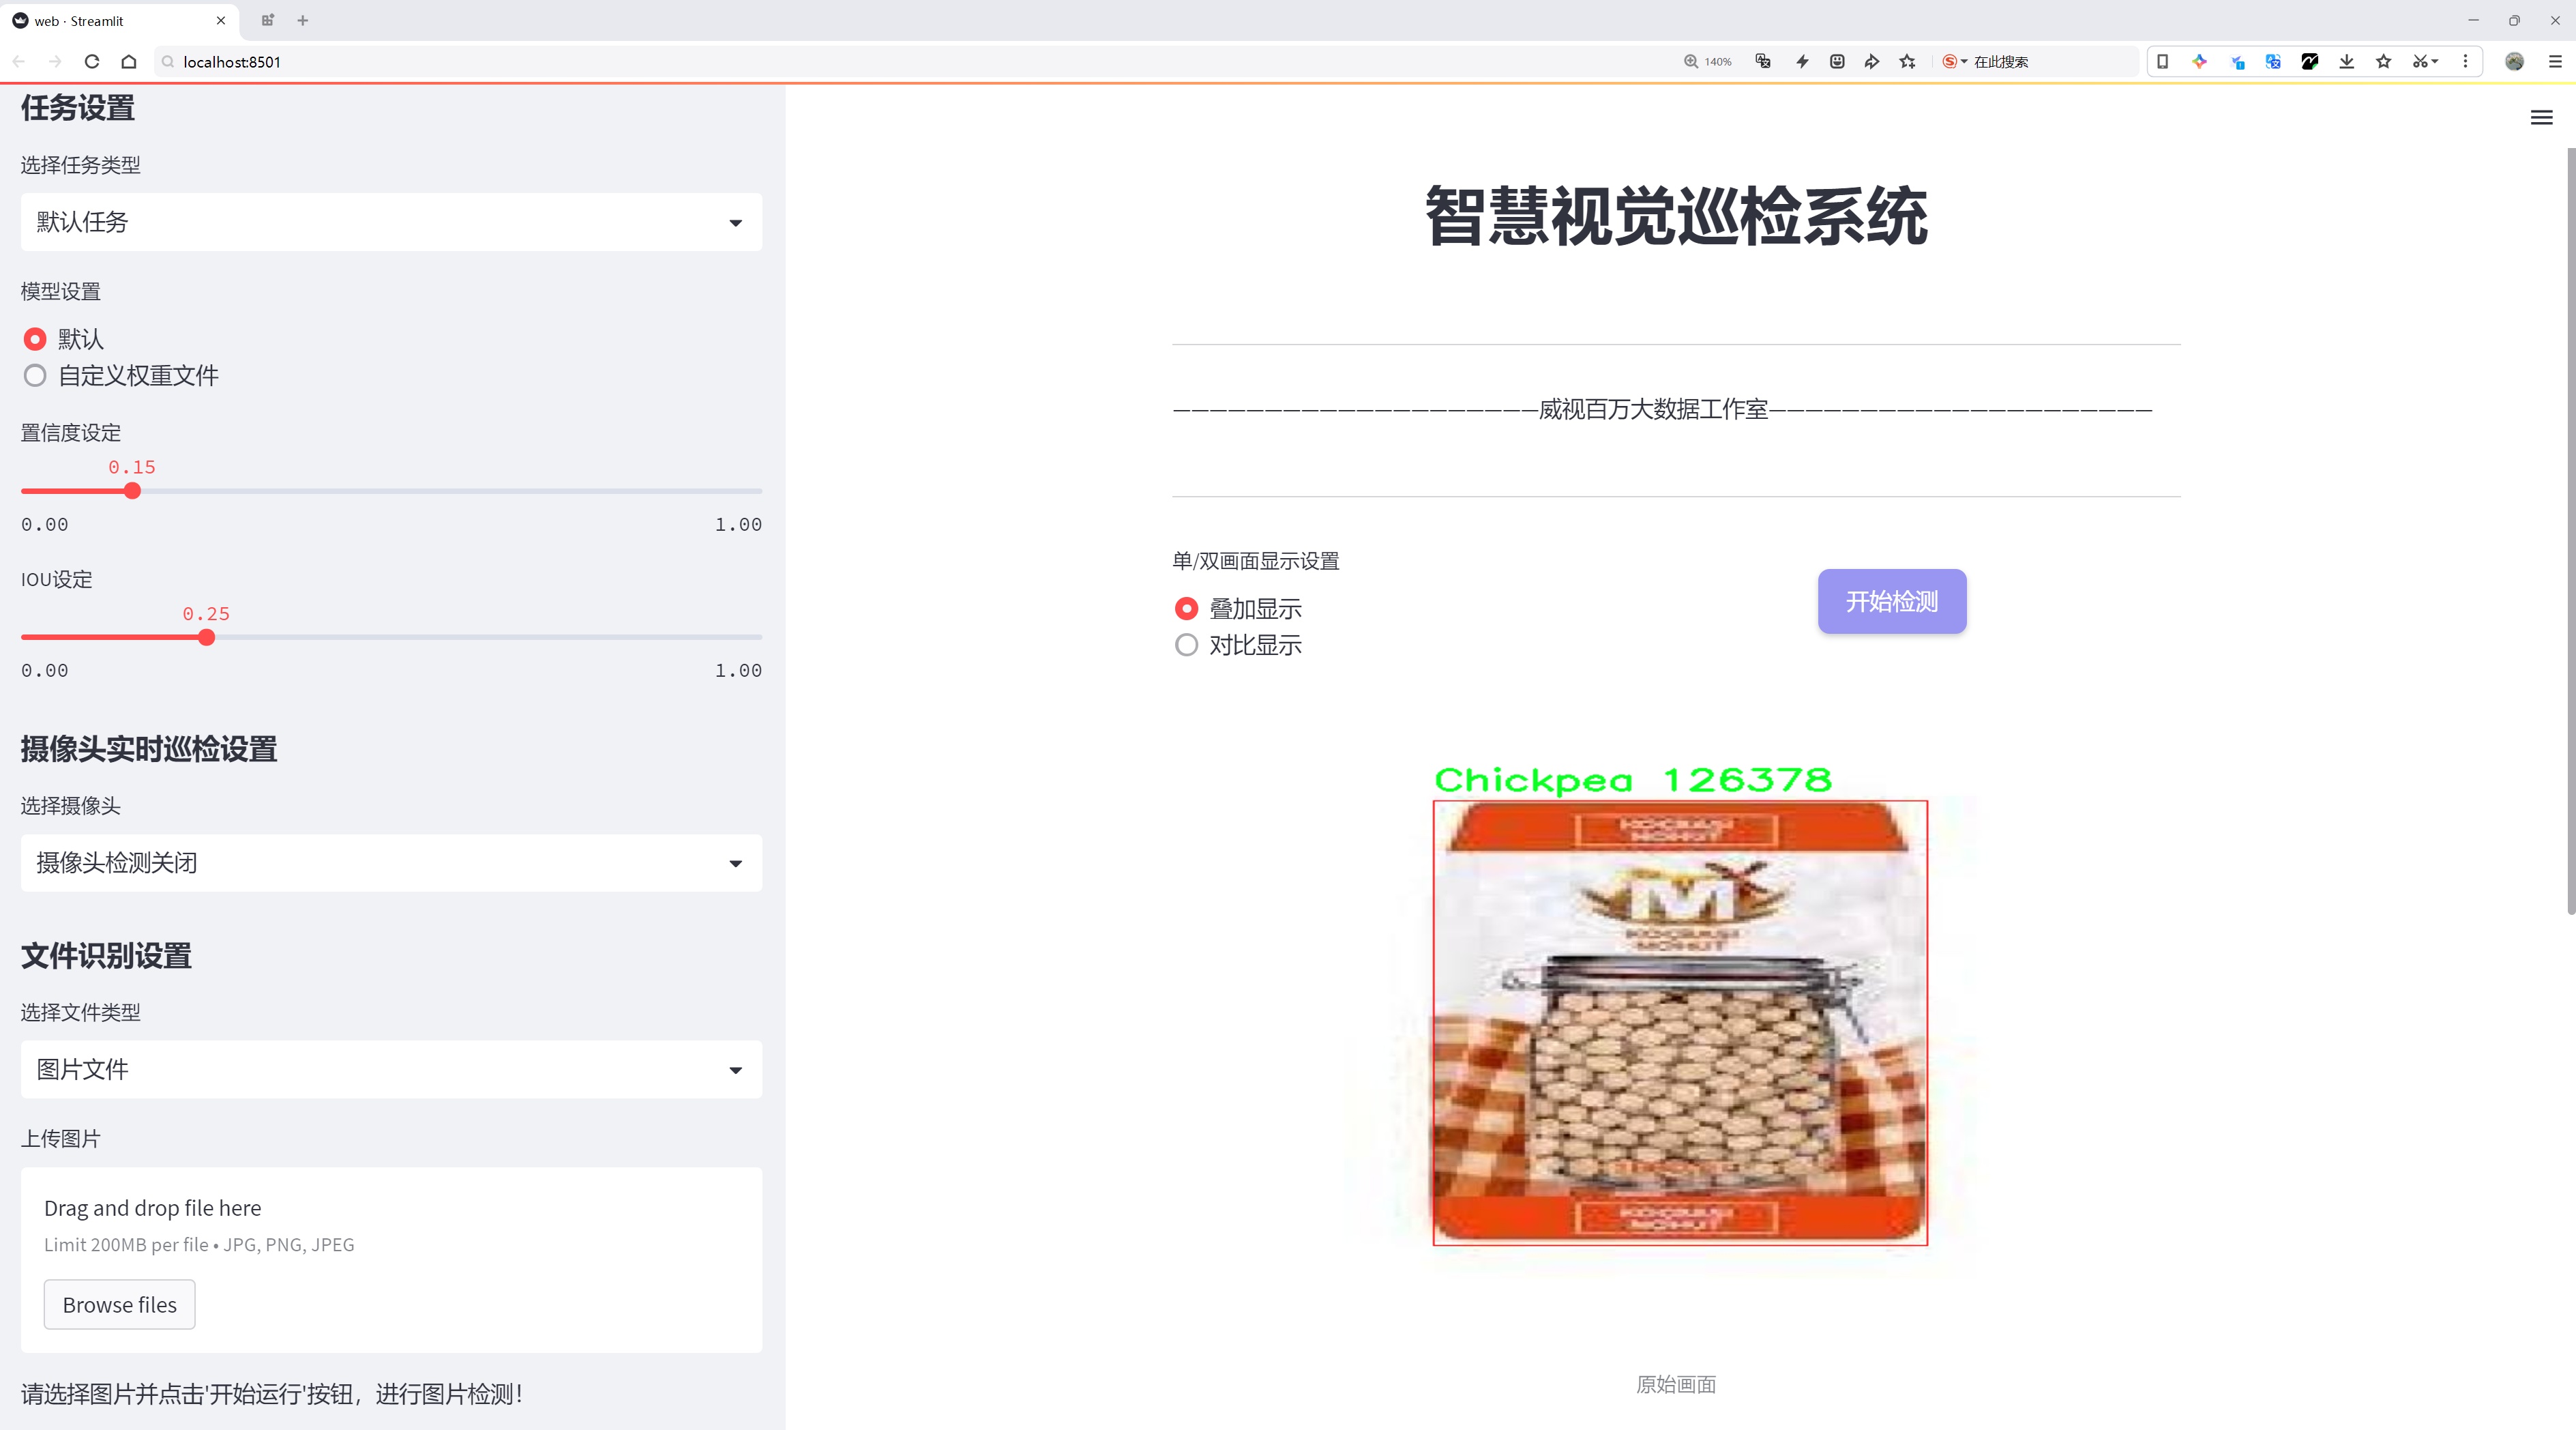2576x1430 pixels.
Task: Open the 摄像头检测关闭 camera dropdown
Action: tap(391, 863)
